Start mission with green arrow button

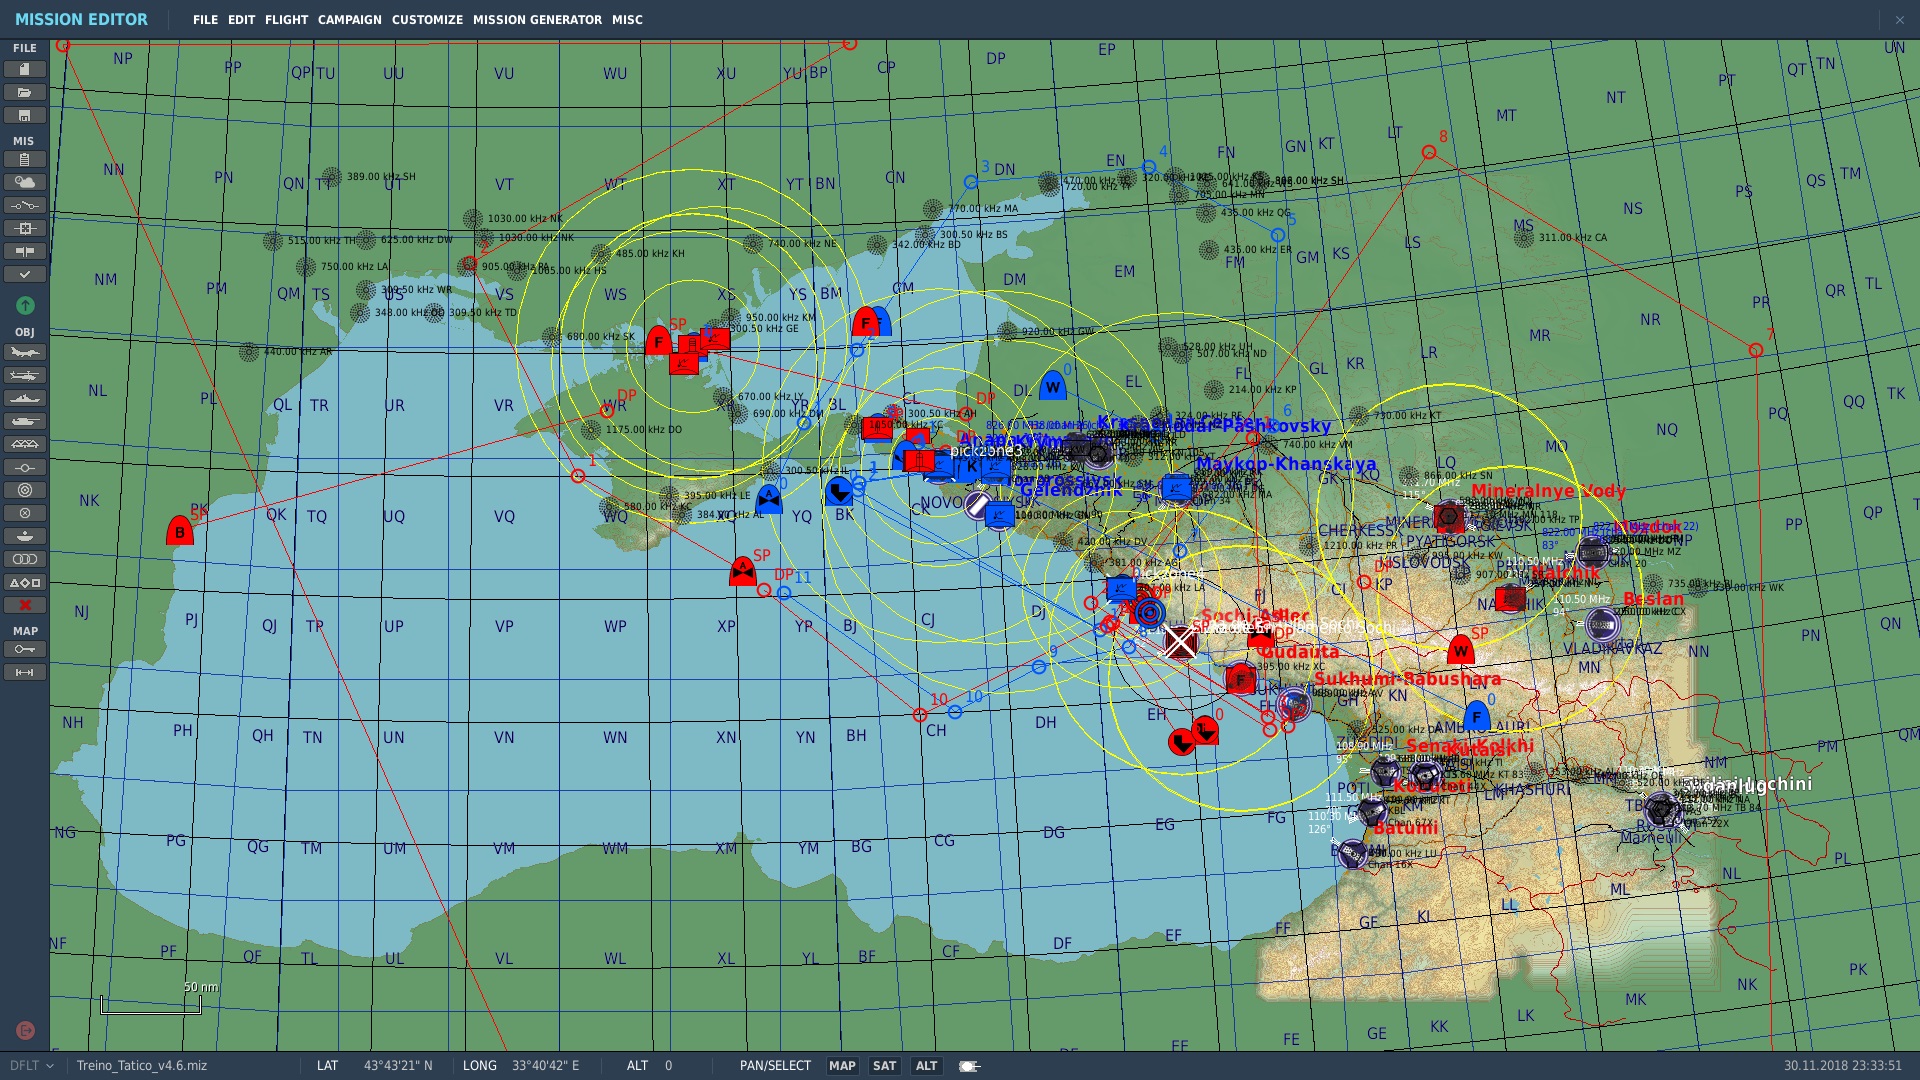pos(25,305)
